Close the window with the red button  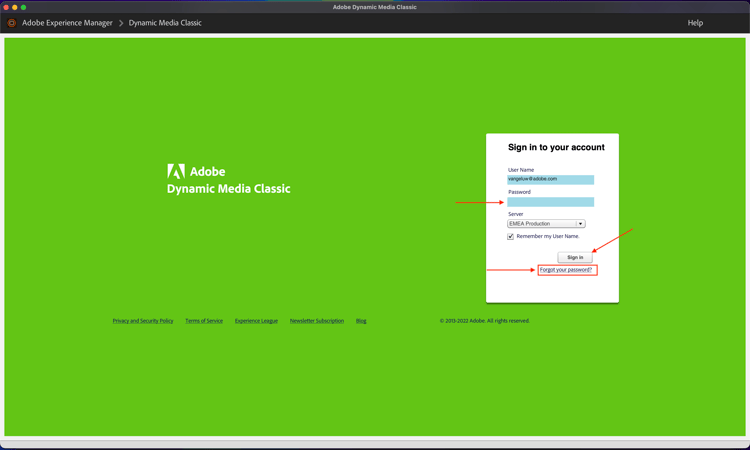6,7
